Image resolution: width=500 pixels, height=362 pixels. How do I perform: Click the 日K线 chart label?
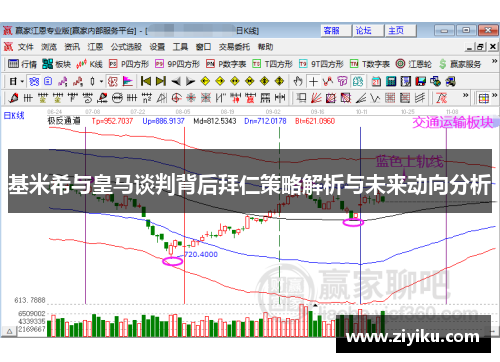(14, 116)
